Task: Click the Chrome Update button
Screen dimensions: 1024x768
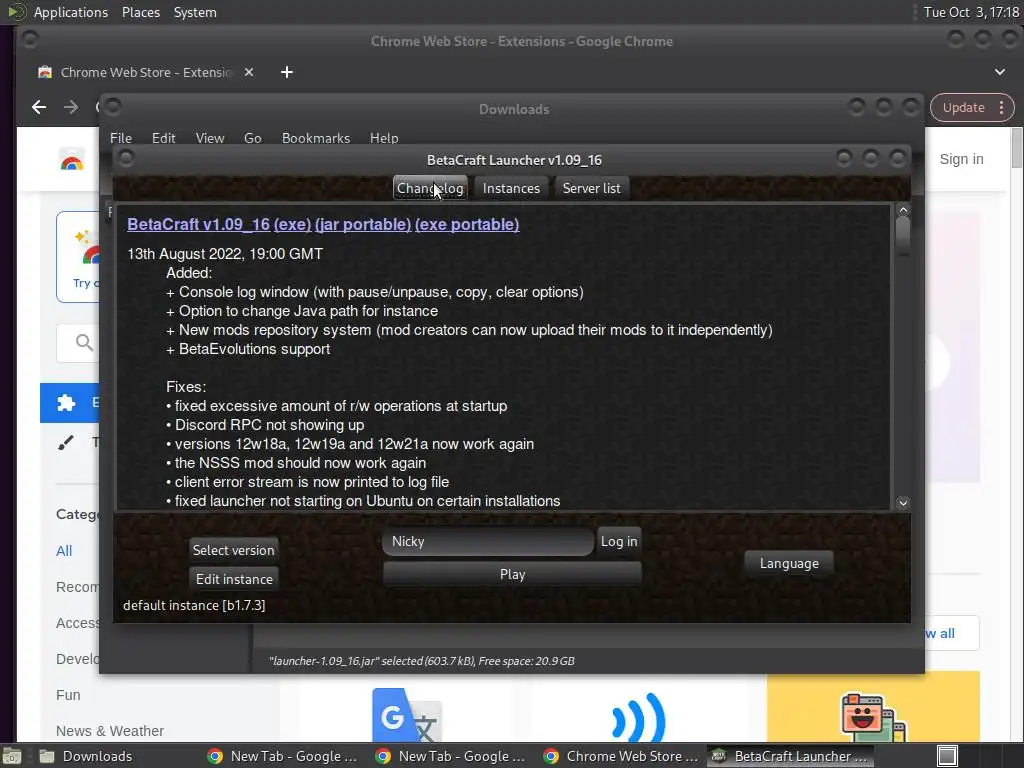Action: point(963,108)
